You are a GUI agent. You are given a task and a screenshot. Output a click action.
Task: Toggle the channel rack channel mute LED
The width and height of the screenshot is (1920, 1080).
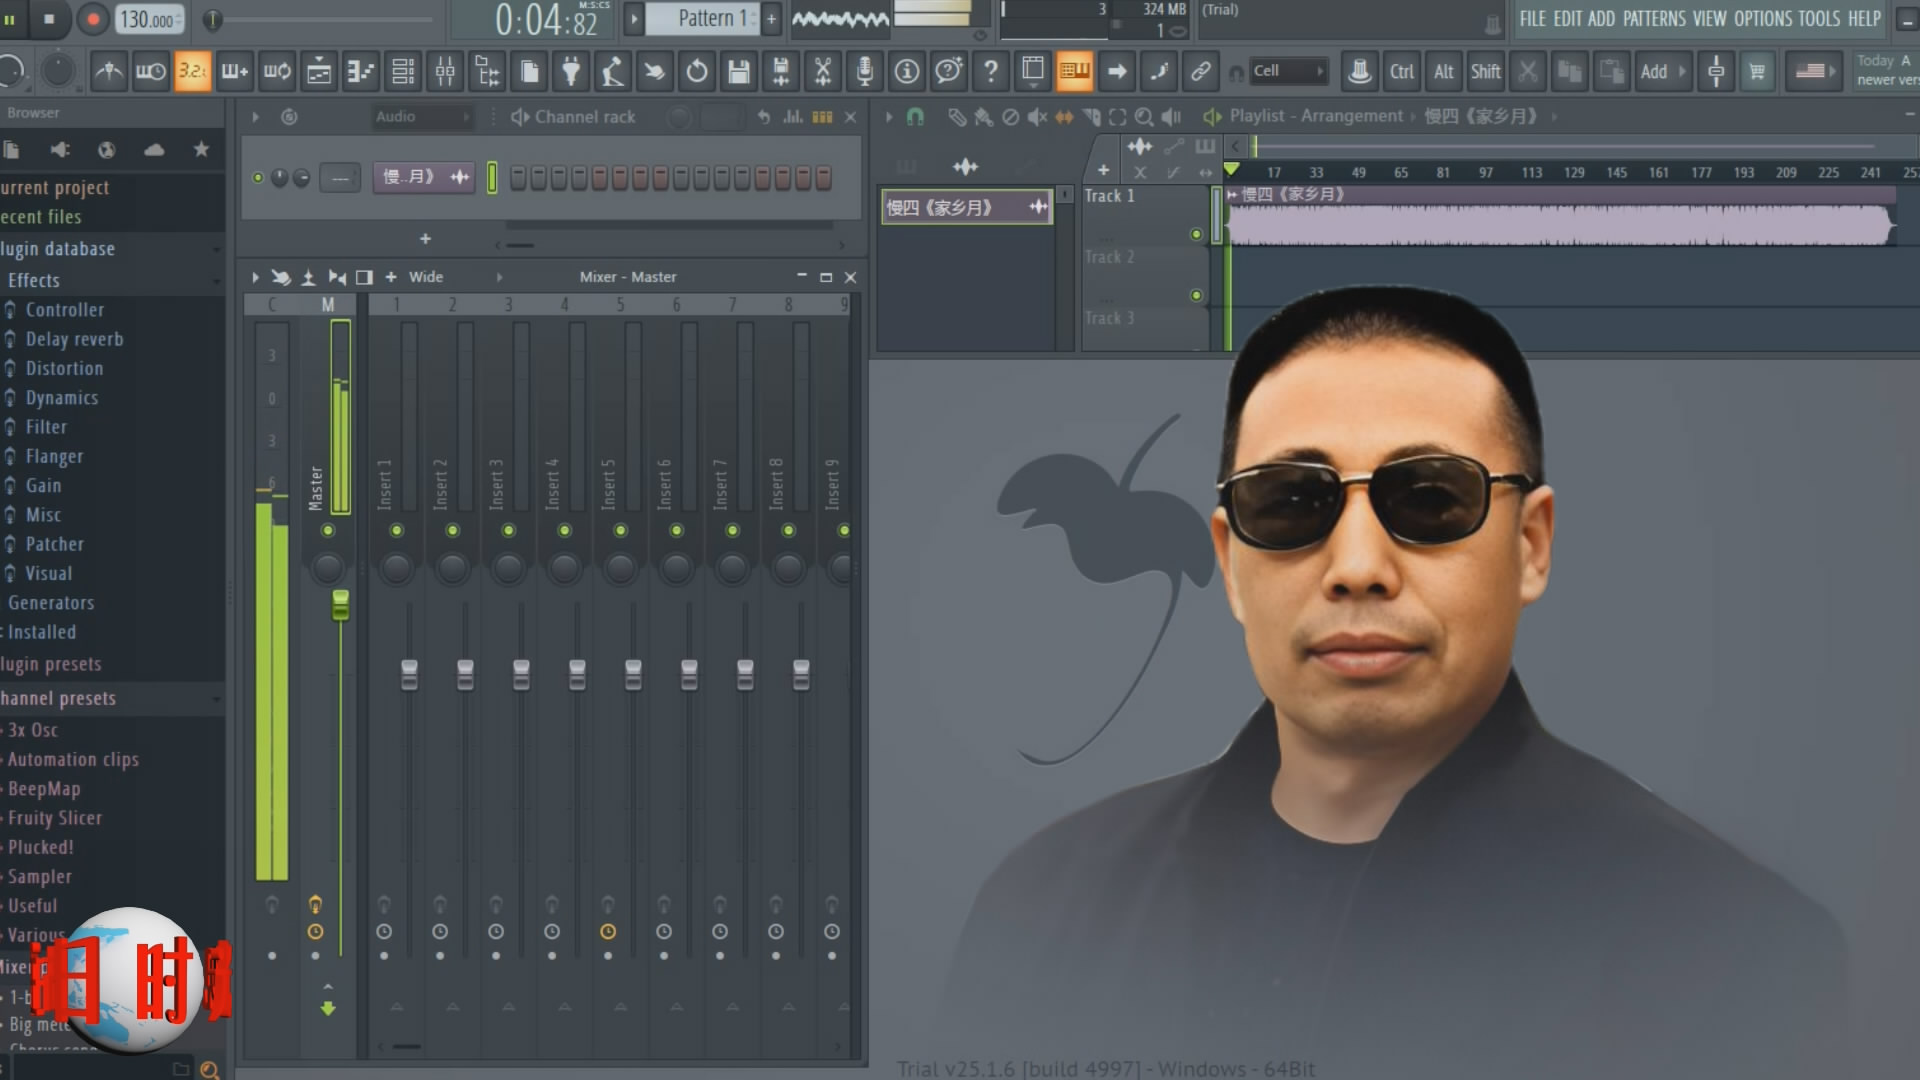coord(258,178)
